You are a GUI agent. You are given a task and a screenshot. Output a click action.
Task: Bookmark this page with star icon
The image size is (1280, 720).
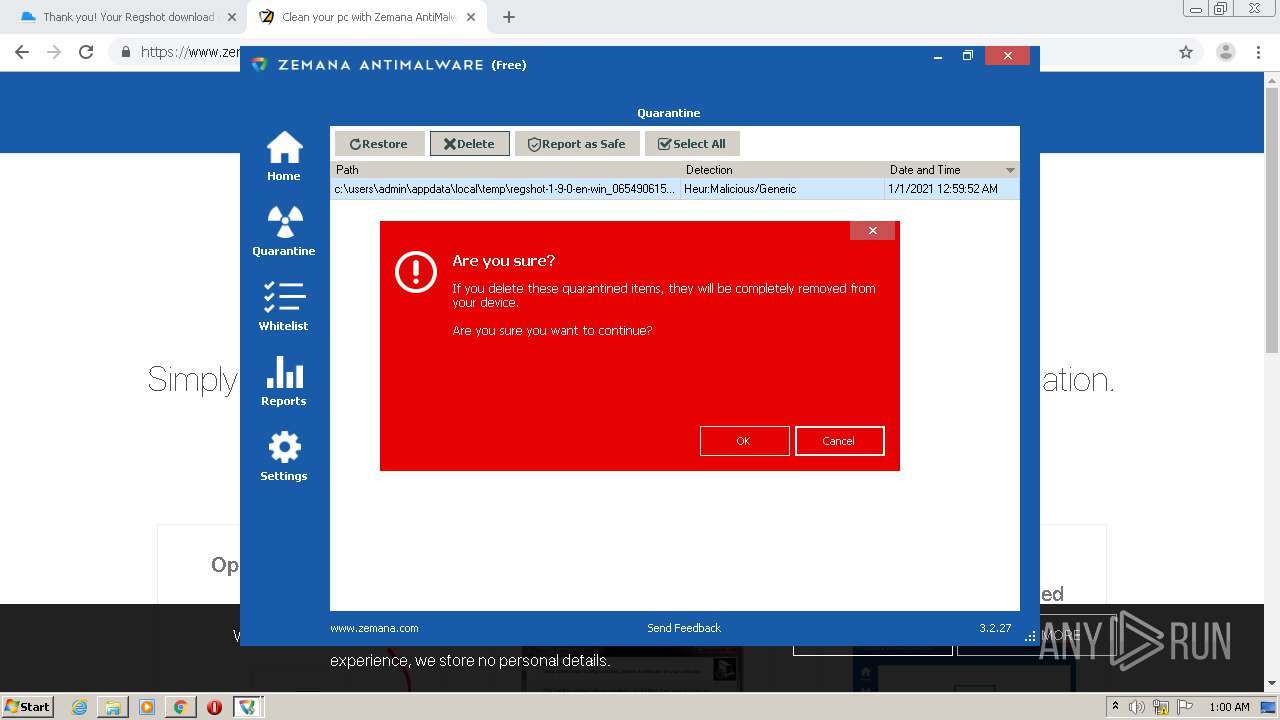(x=1186, y=52)
